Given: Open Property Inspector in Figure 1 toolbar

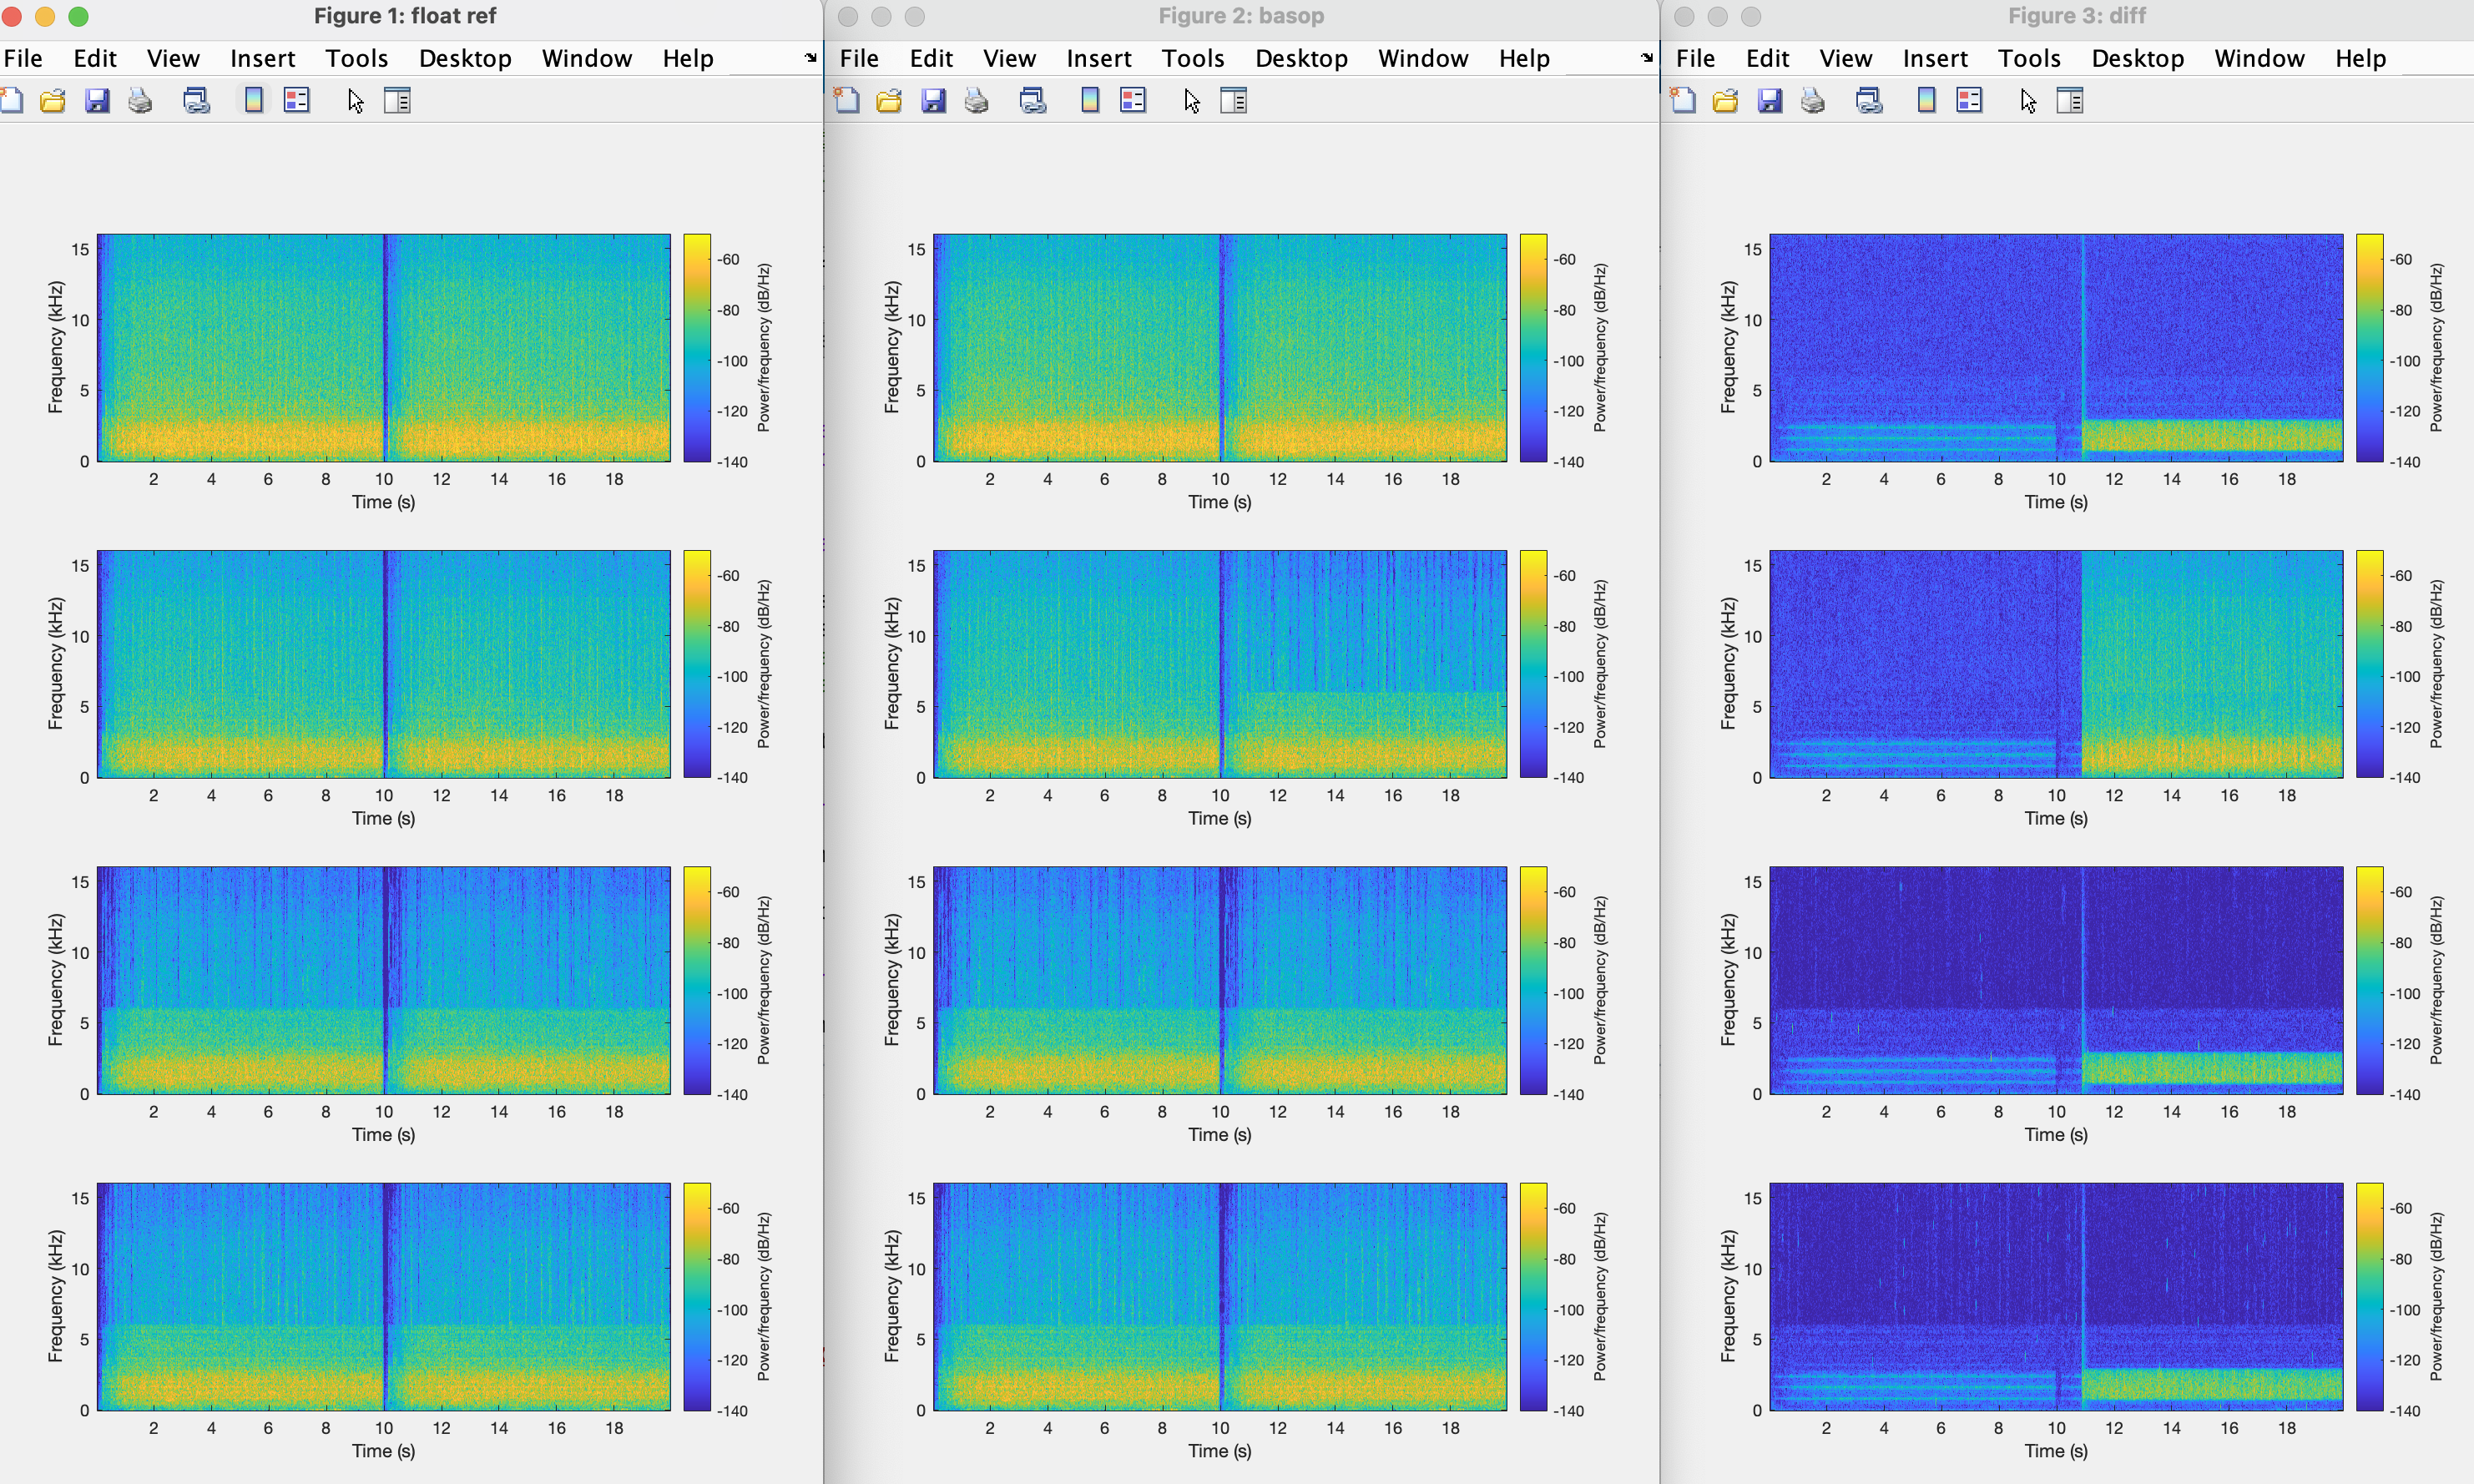Looking at the screenshot, I should [397, 100].
